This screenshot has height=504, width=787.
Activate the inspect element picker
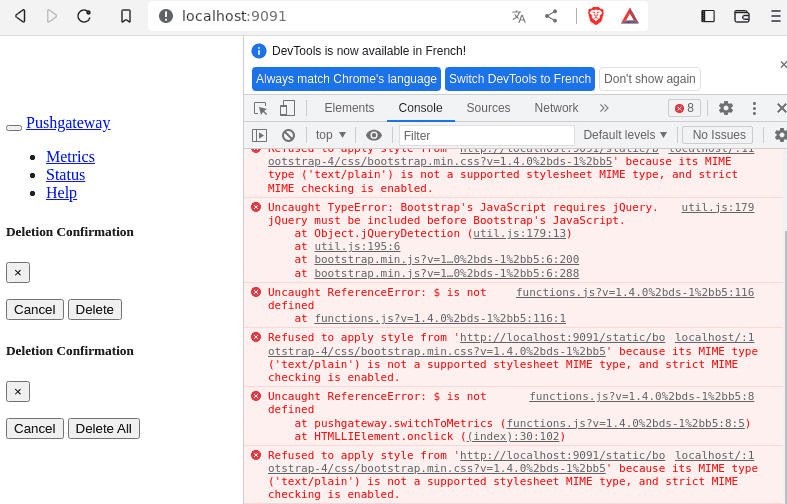[x=260, y=108]
